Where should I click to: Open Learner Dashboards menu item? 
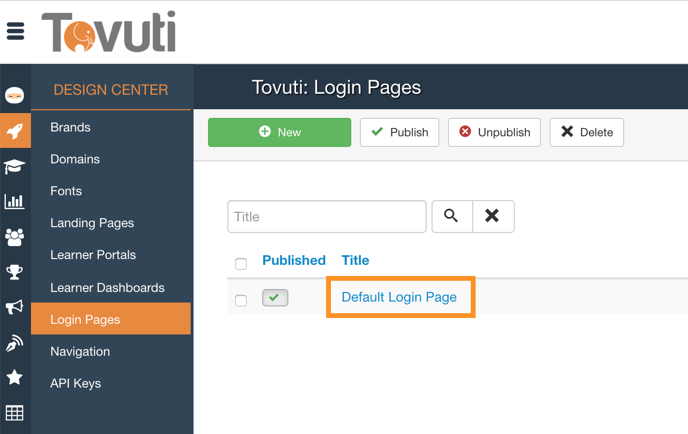(x=107, y=287)
